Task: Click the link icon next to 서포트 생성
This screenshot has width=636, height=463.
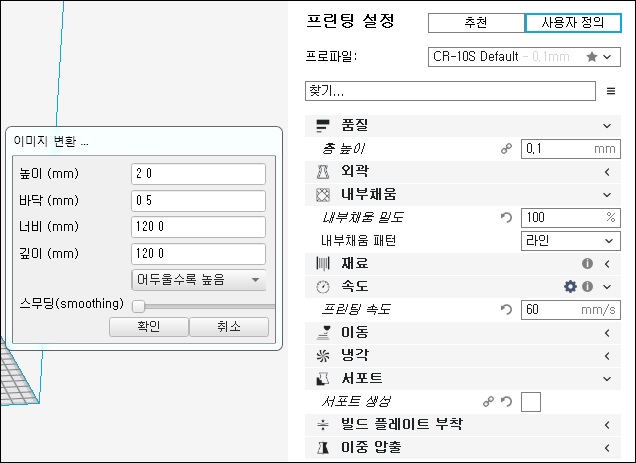Action: 488,402
